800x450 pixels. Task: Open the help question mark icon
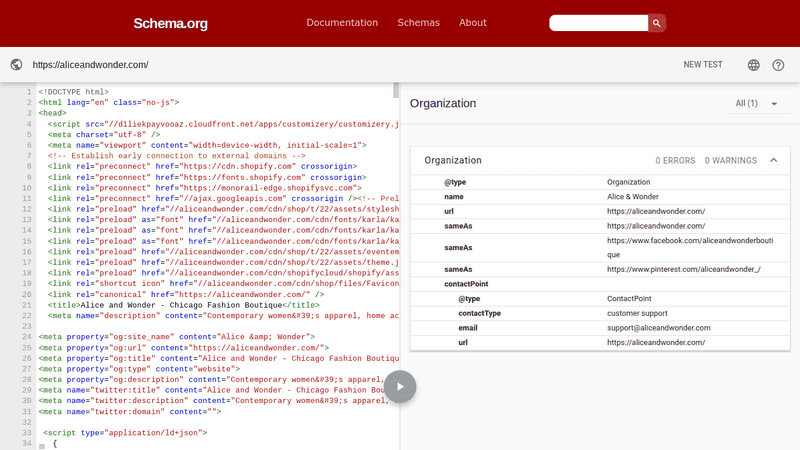pyautogui.click(x=778, y=65)
